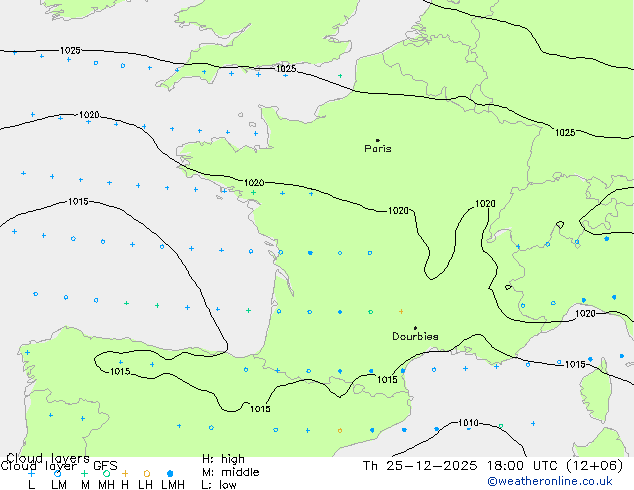Click the 1010 isobar label
This screenshot has height=490, width=634.
click(x=468, y=423)
